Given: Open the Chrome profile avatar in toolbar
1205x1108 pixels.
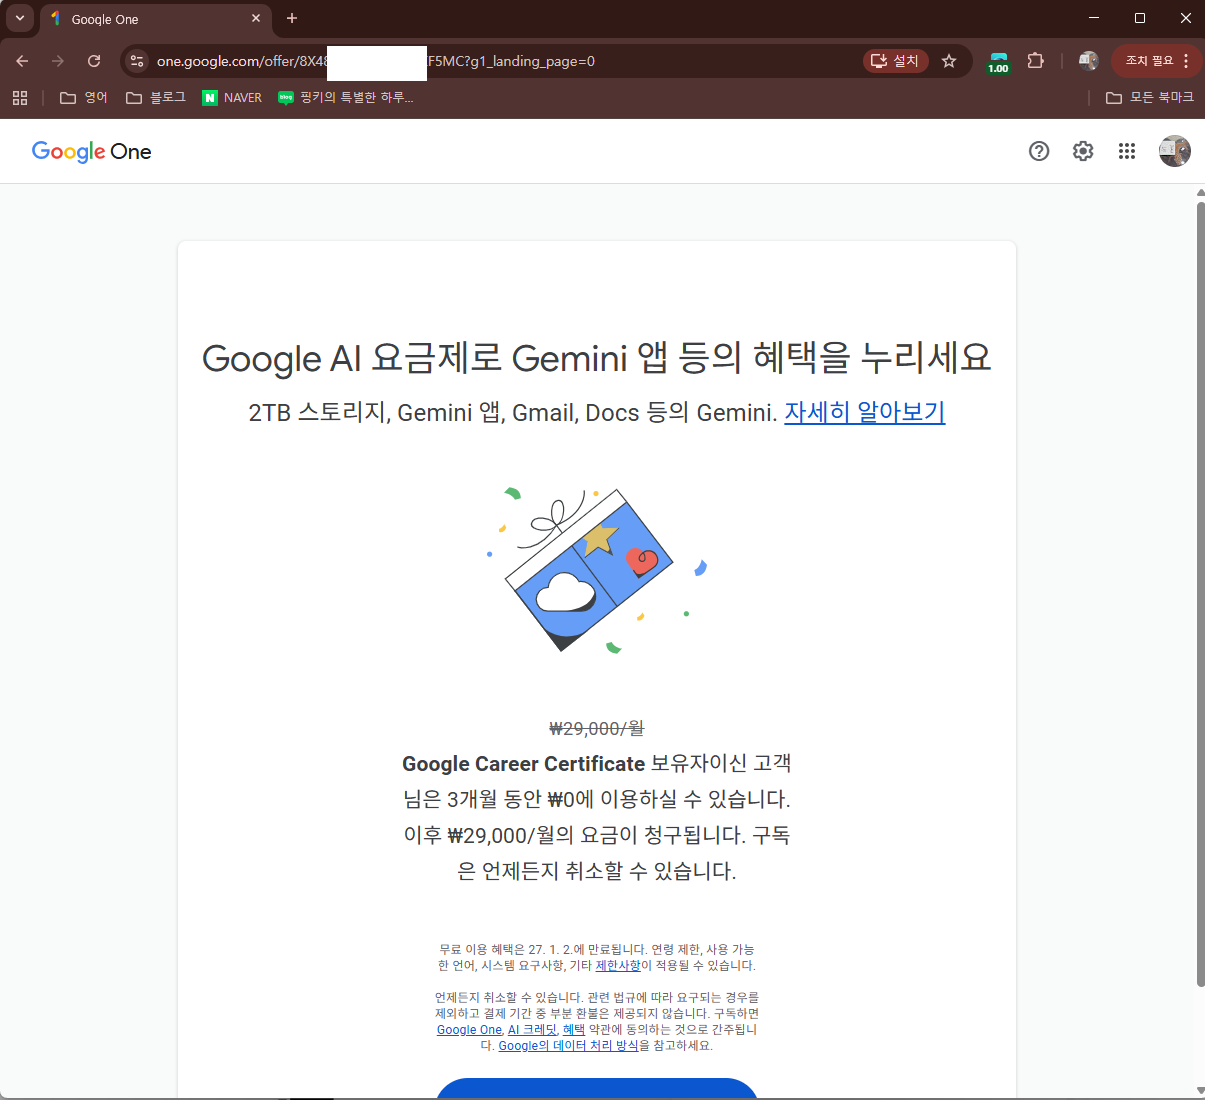Looking at the screenshot, I should pyautogui.click(x=1089, y=61).
